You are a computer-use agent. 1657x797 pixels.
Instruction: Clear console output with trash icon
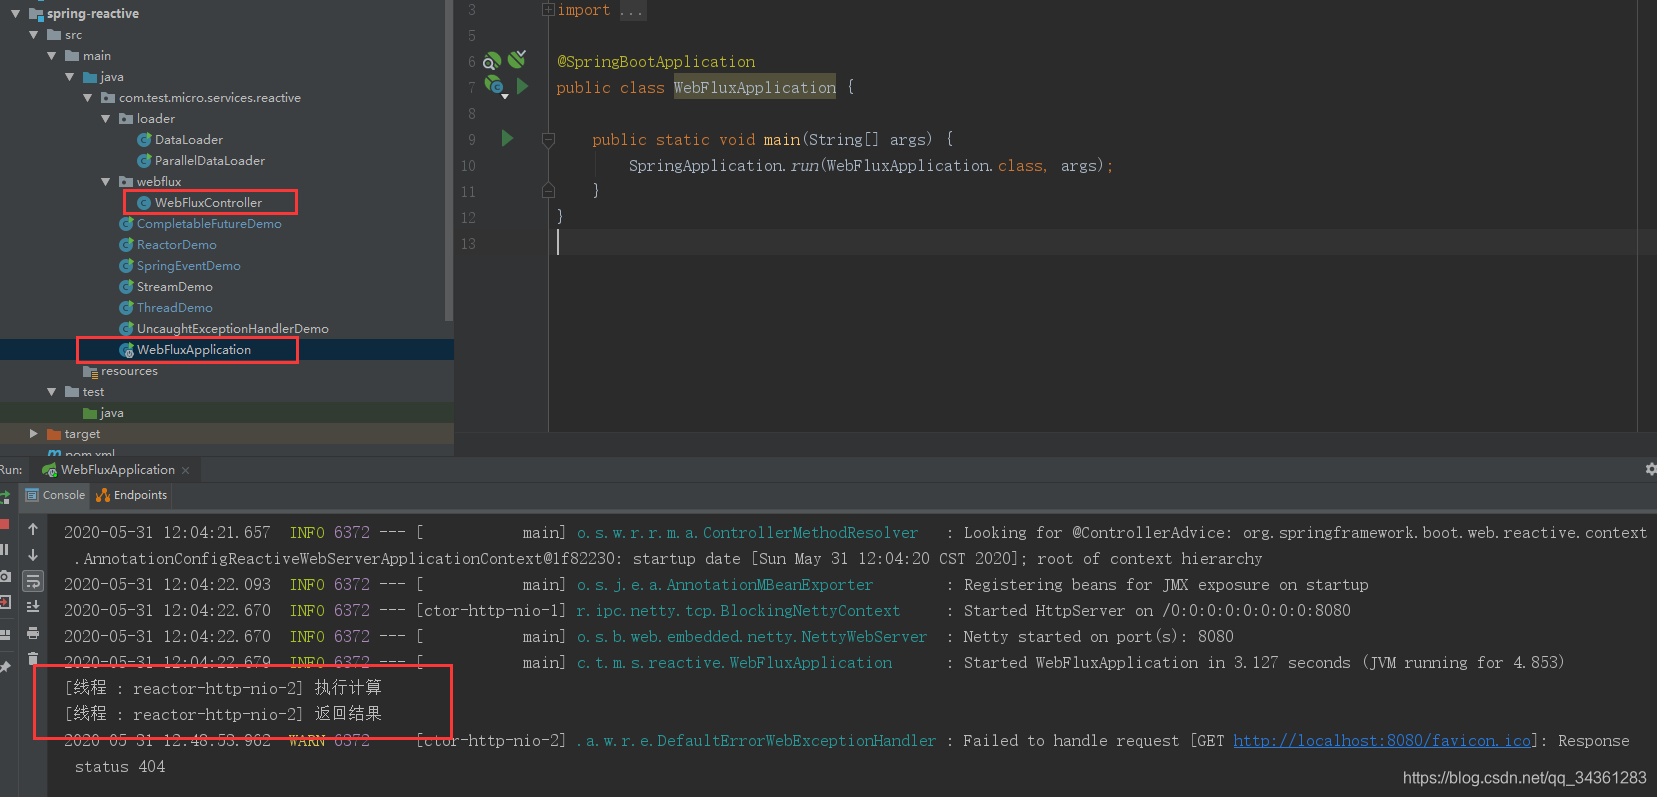click(x=33, y=659)
